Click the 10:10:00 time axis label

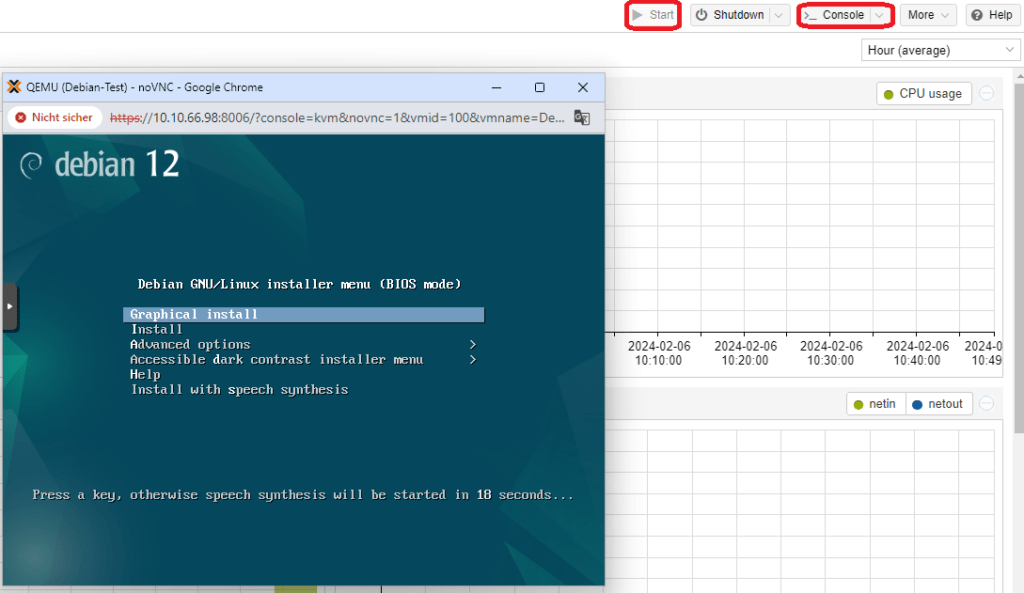click(658, 353)
